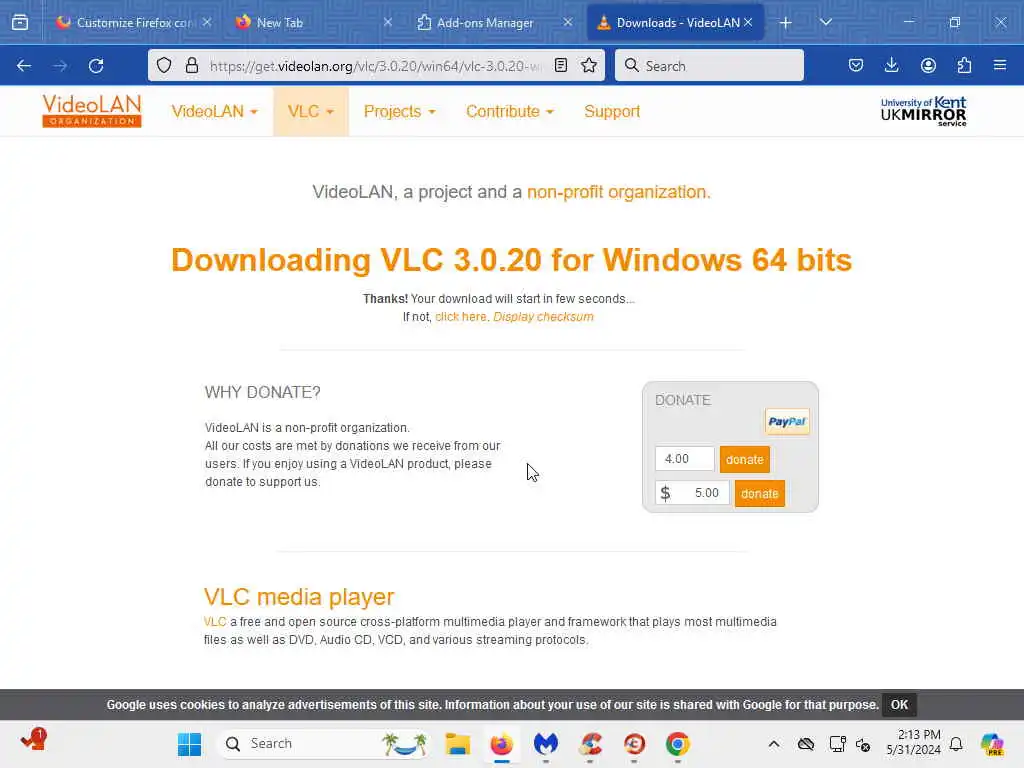Click Firefox icon in taskbar

tap(502, 744)
